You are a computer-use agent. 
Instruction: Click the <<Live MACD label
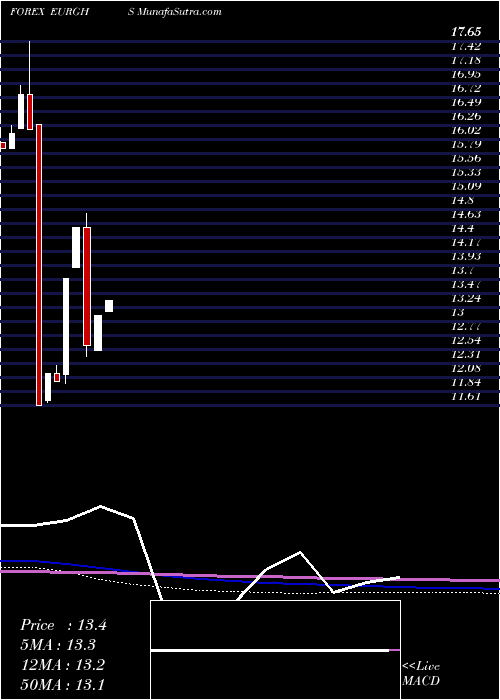point(421,674)
